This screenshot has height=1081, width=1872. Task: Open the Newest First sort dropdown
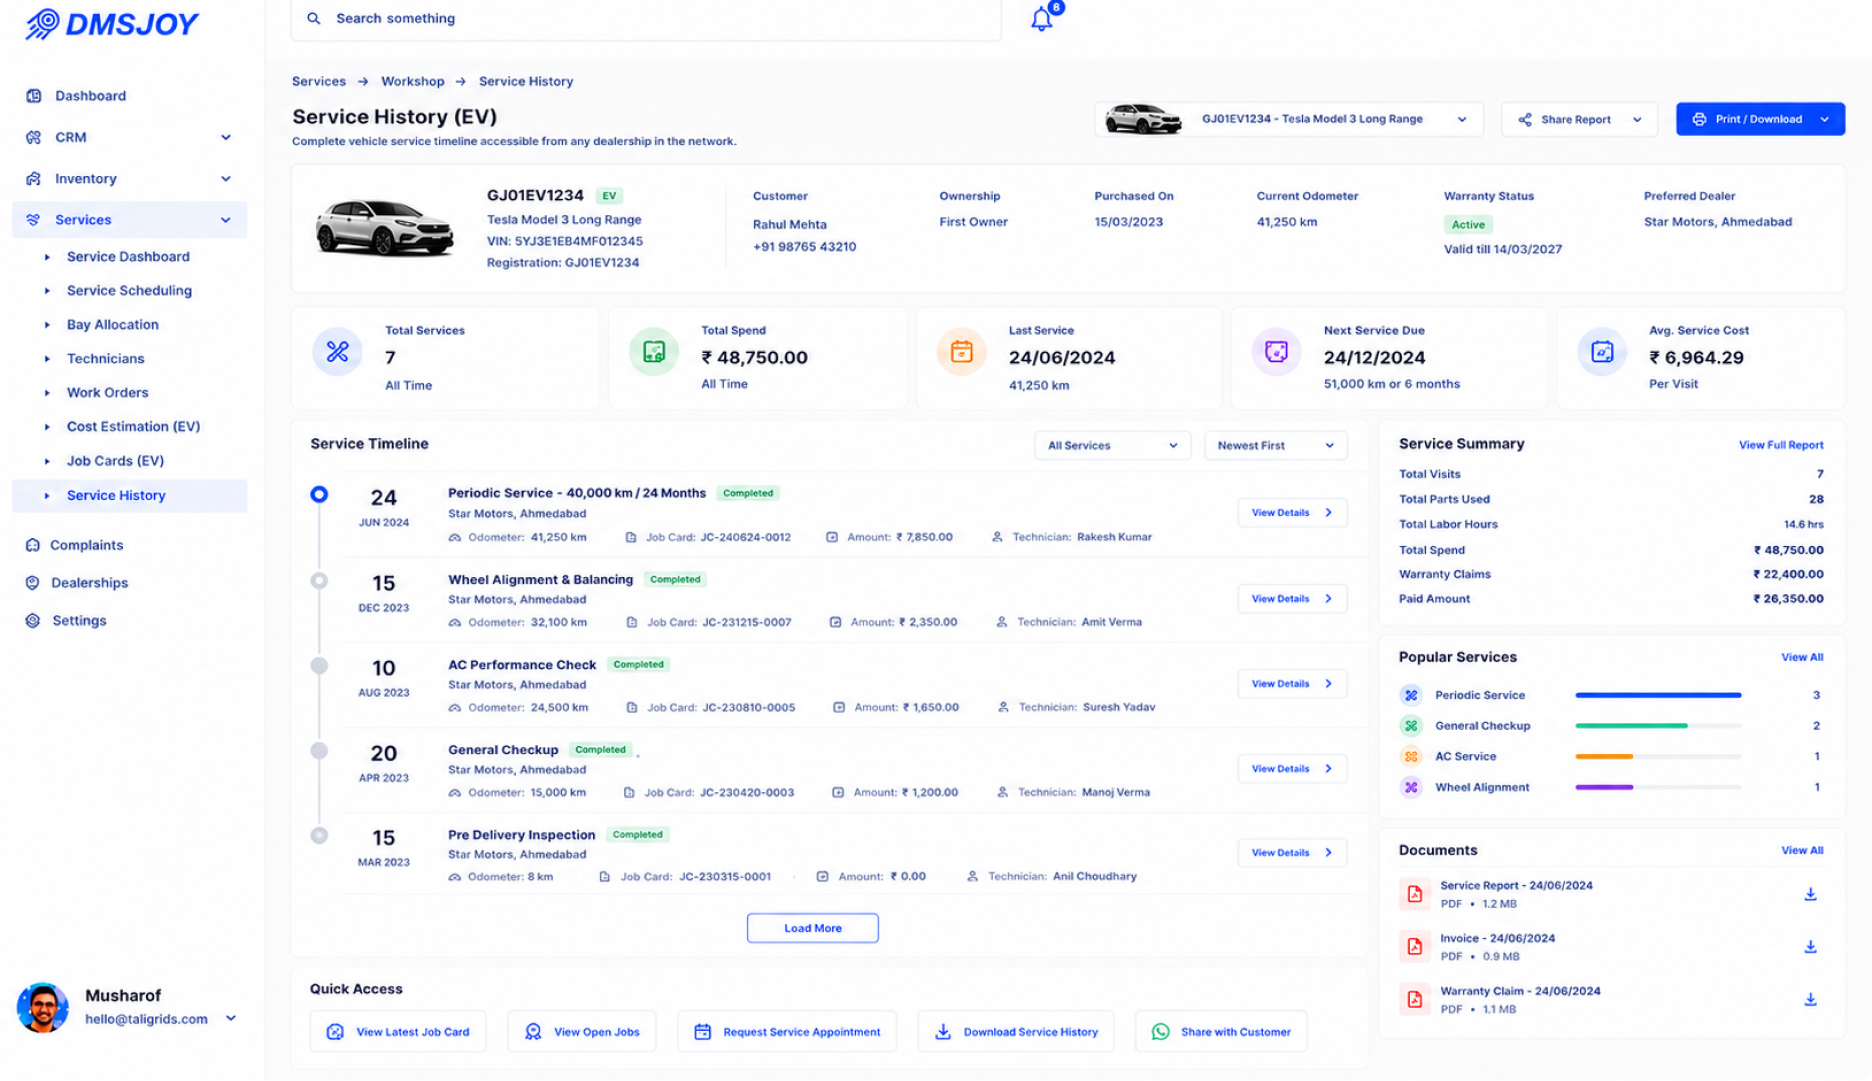coord(1275,446)
